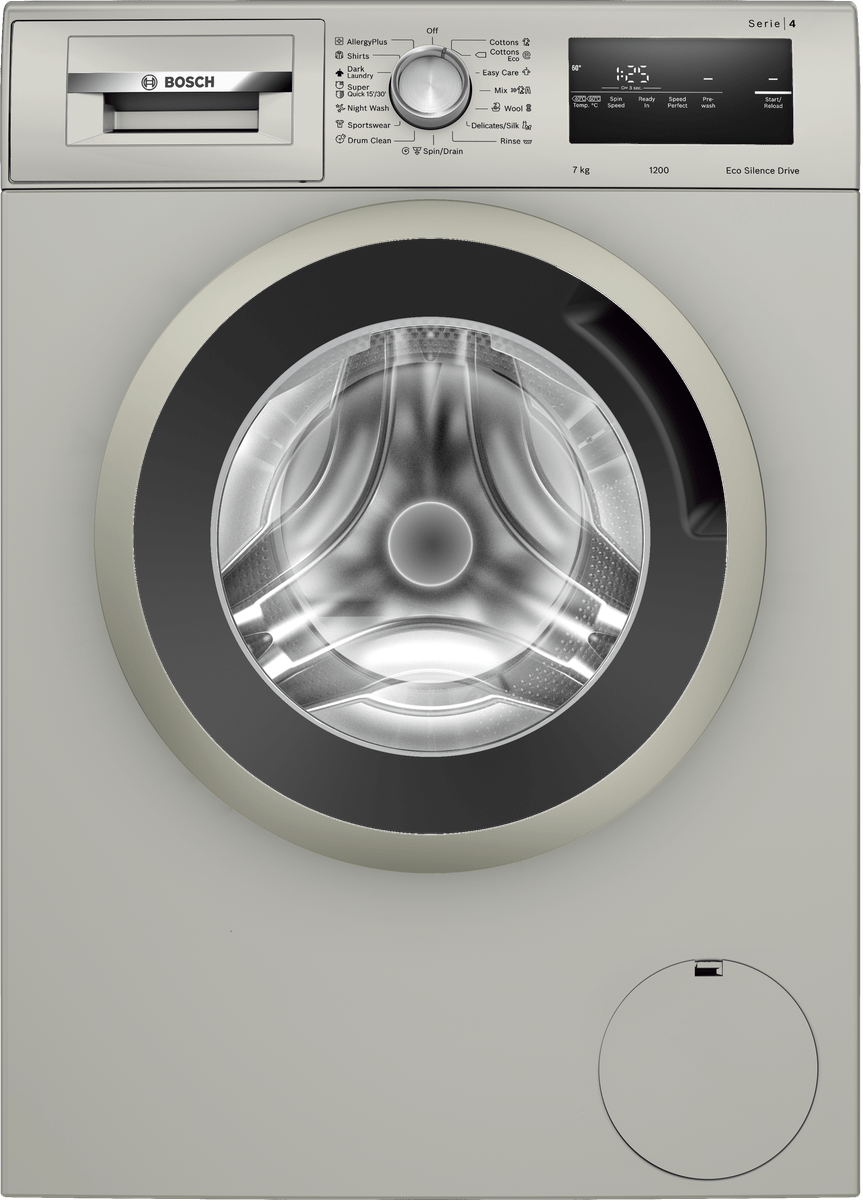Choose the Delicates/Silk program label
This screenshot has width=863, height=1200.
click(495, 125)
